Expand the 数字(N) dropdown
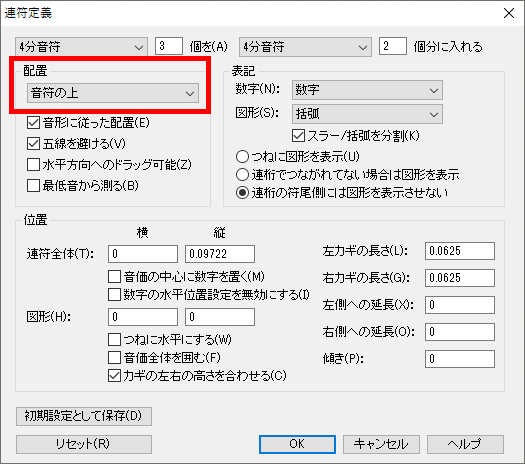Viewport: 525px width, 464px height. [367, 90]
